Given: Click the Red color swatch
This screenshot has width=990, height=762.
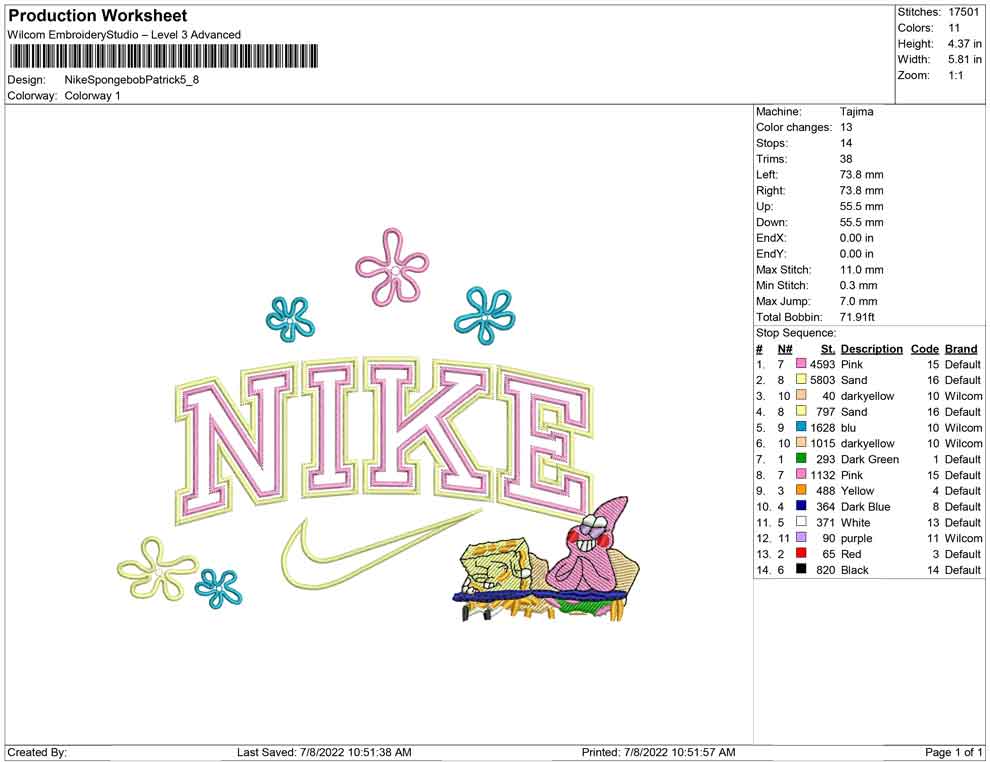Looking at the screenshot, I should (801, 554).
